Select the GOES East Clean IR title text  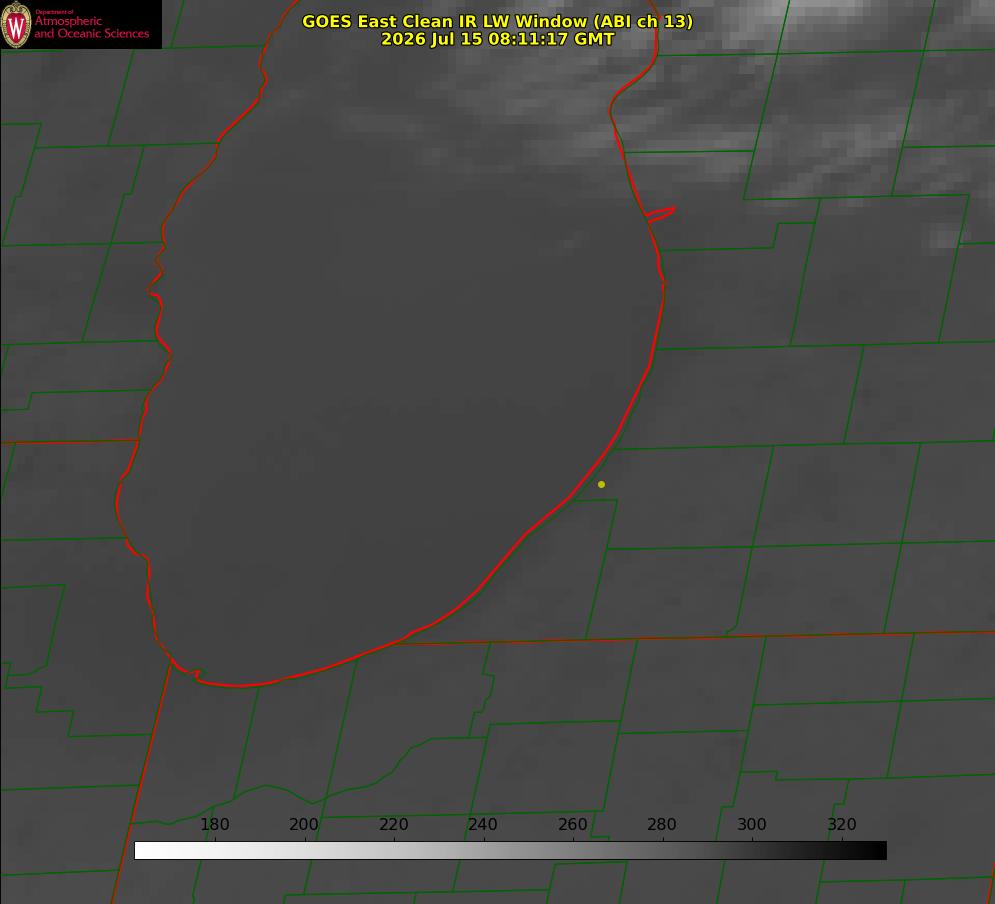pos(497,21)
